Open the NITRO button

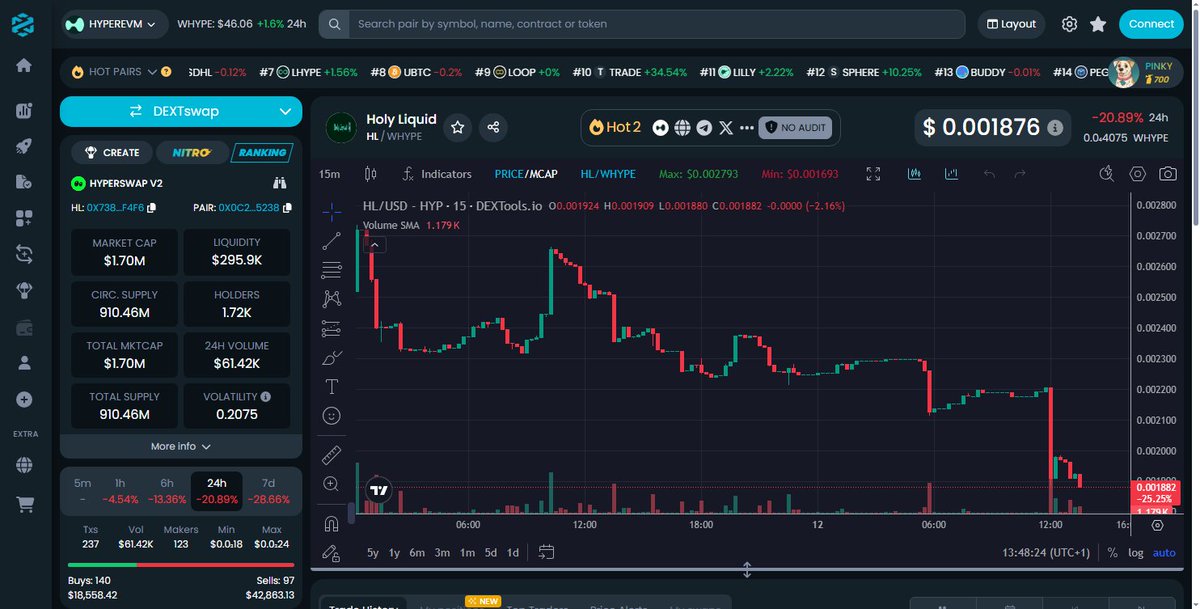click(x=192, y=153)
